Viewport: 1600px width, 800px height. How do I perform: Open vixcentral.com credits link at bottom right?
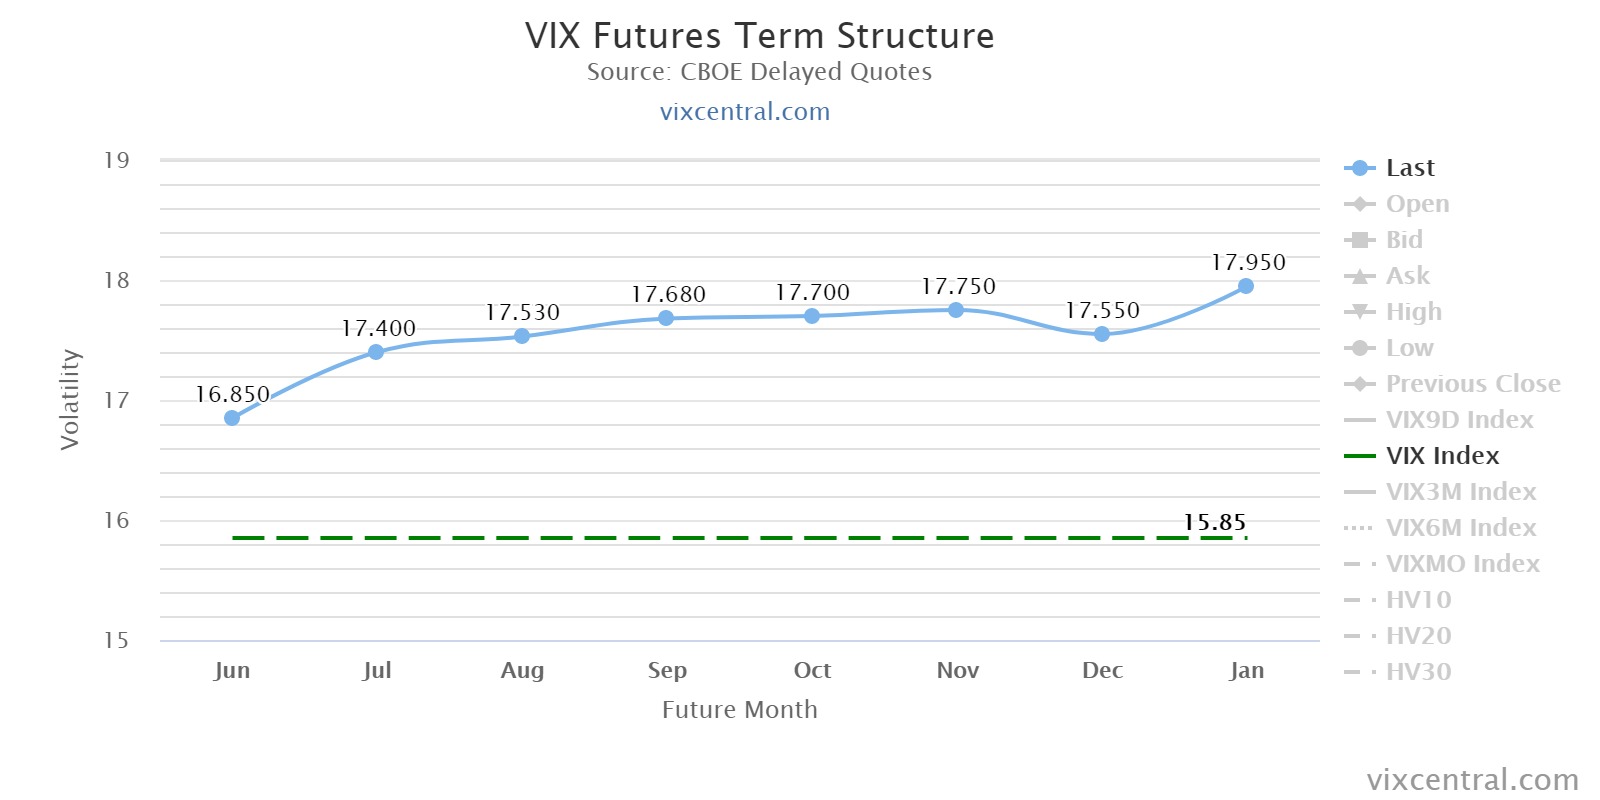[x=1472, y=780]
